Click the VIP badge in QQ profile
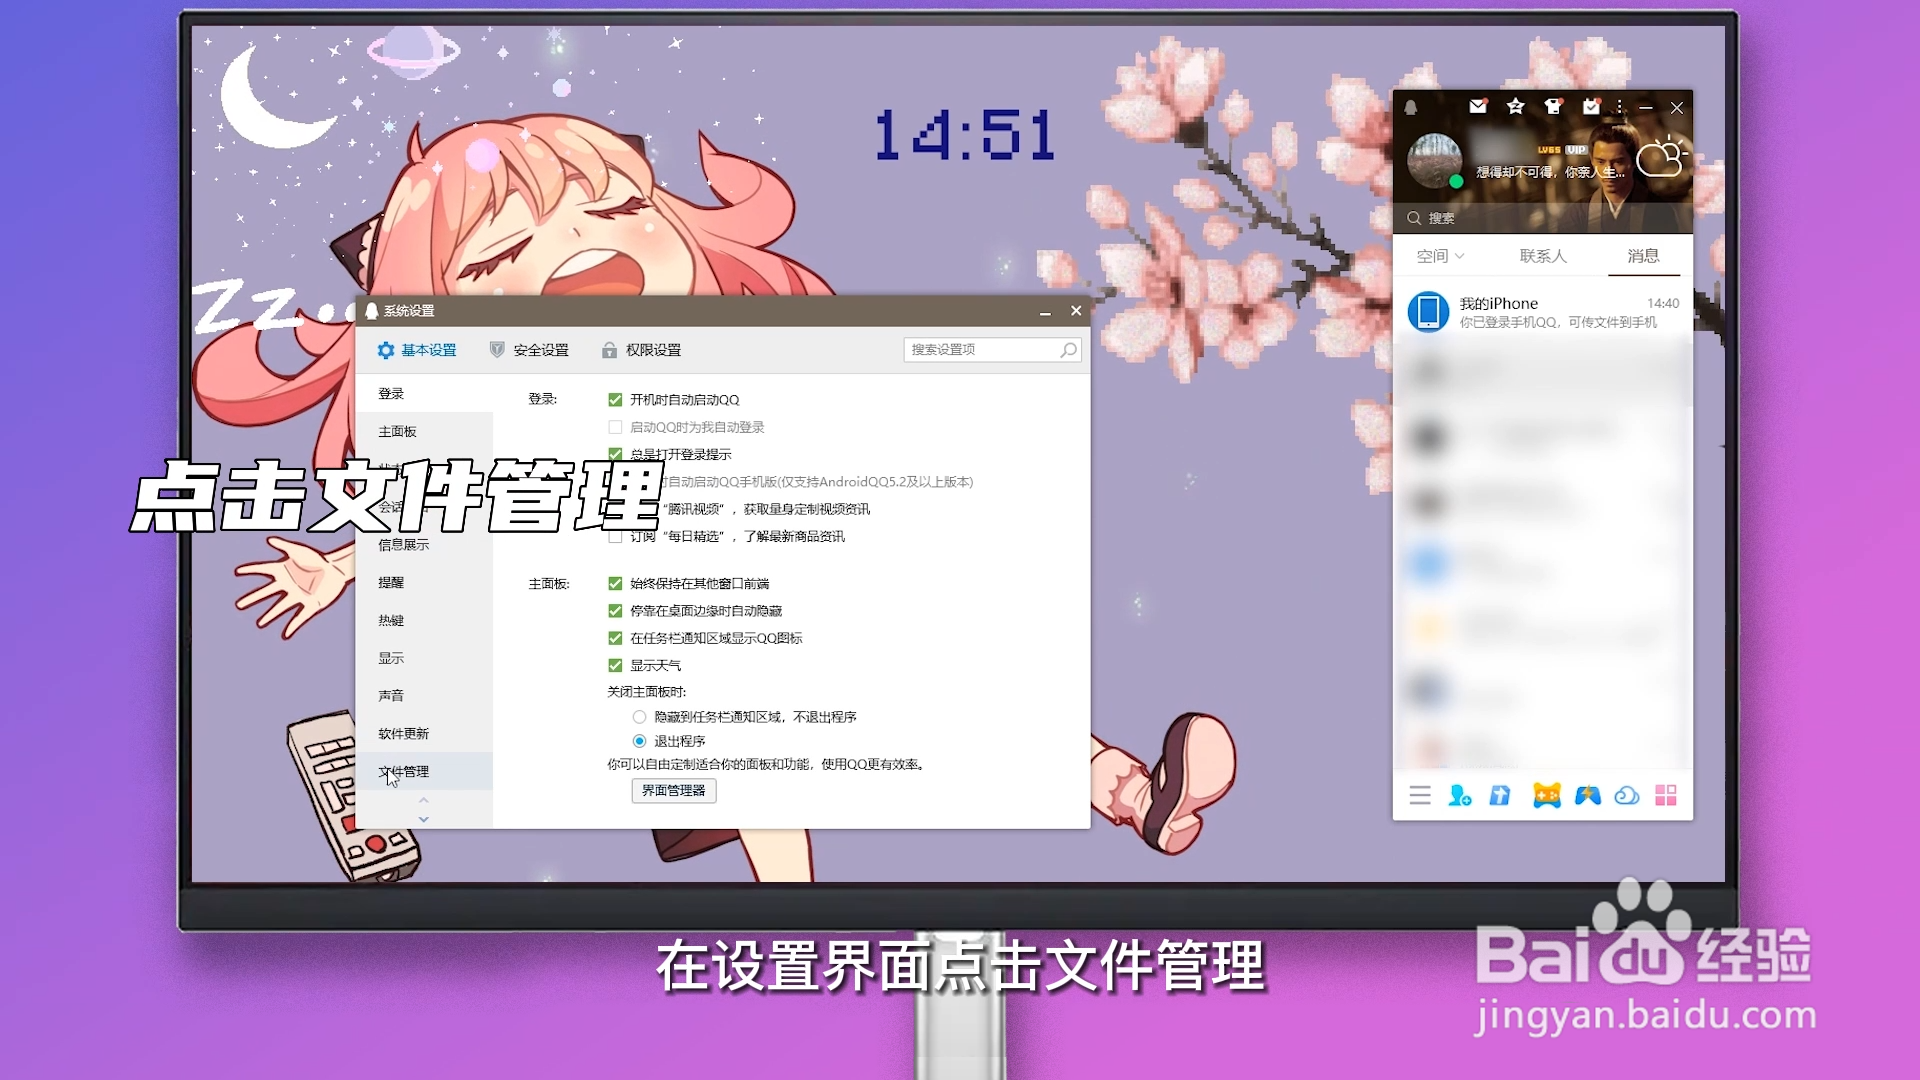The width and height of the screenshot is (1920, 1080). 1576,149
